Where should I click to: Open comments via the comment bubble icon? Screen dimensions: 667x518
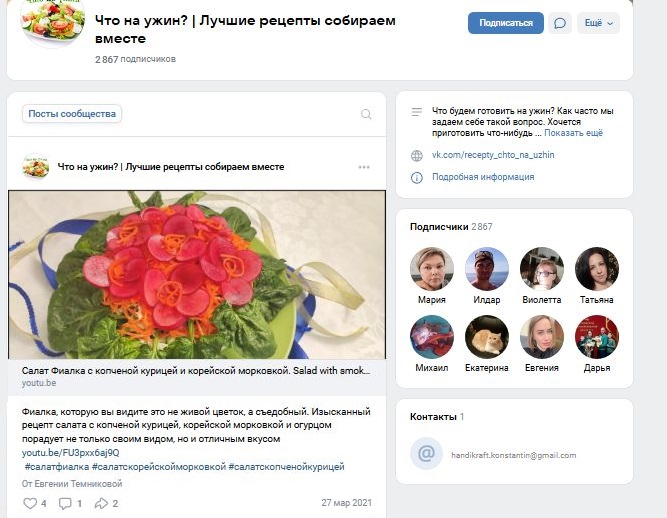[65, 503]
